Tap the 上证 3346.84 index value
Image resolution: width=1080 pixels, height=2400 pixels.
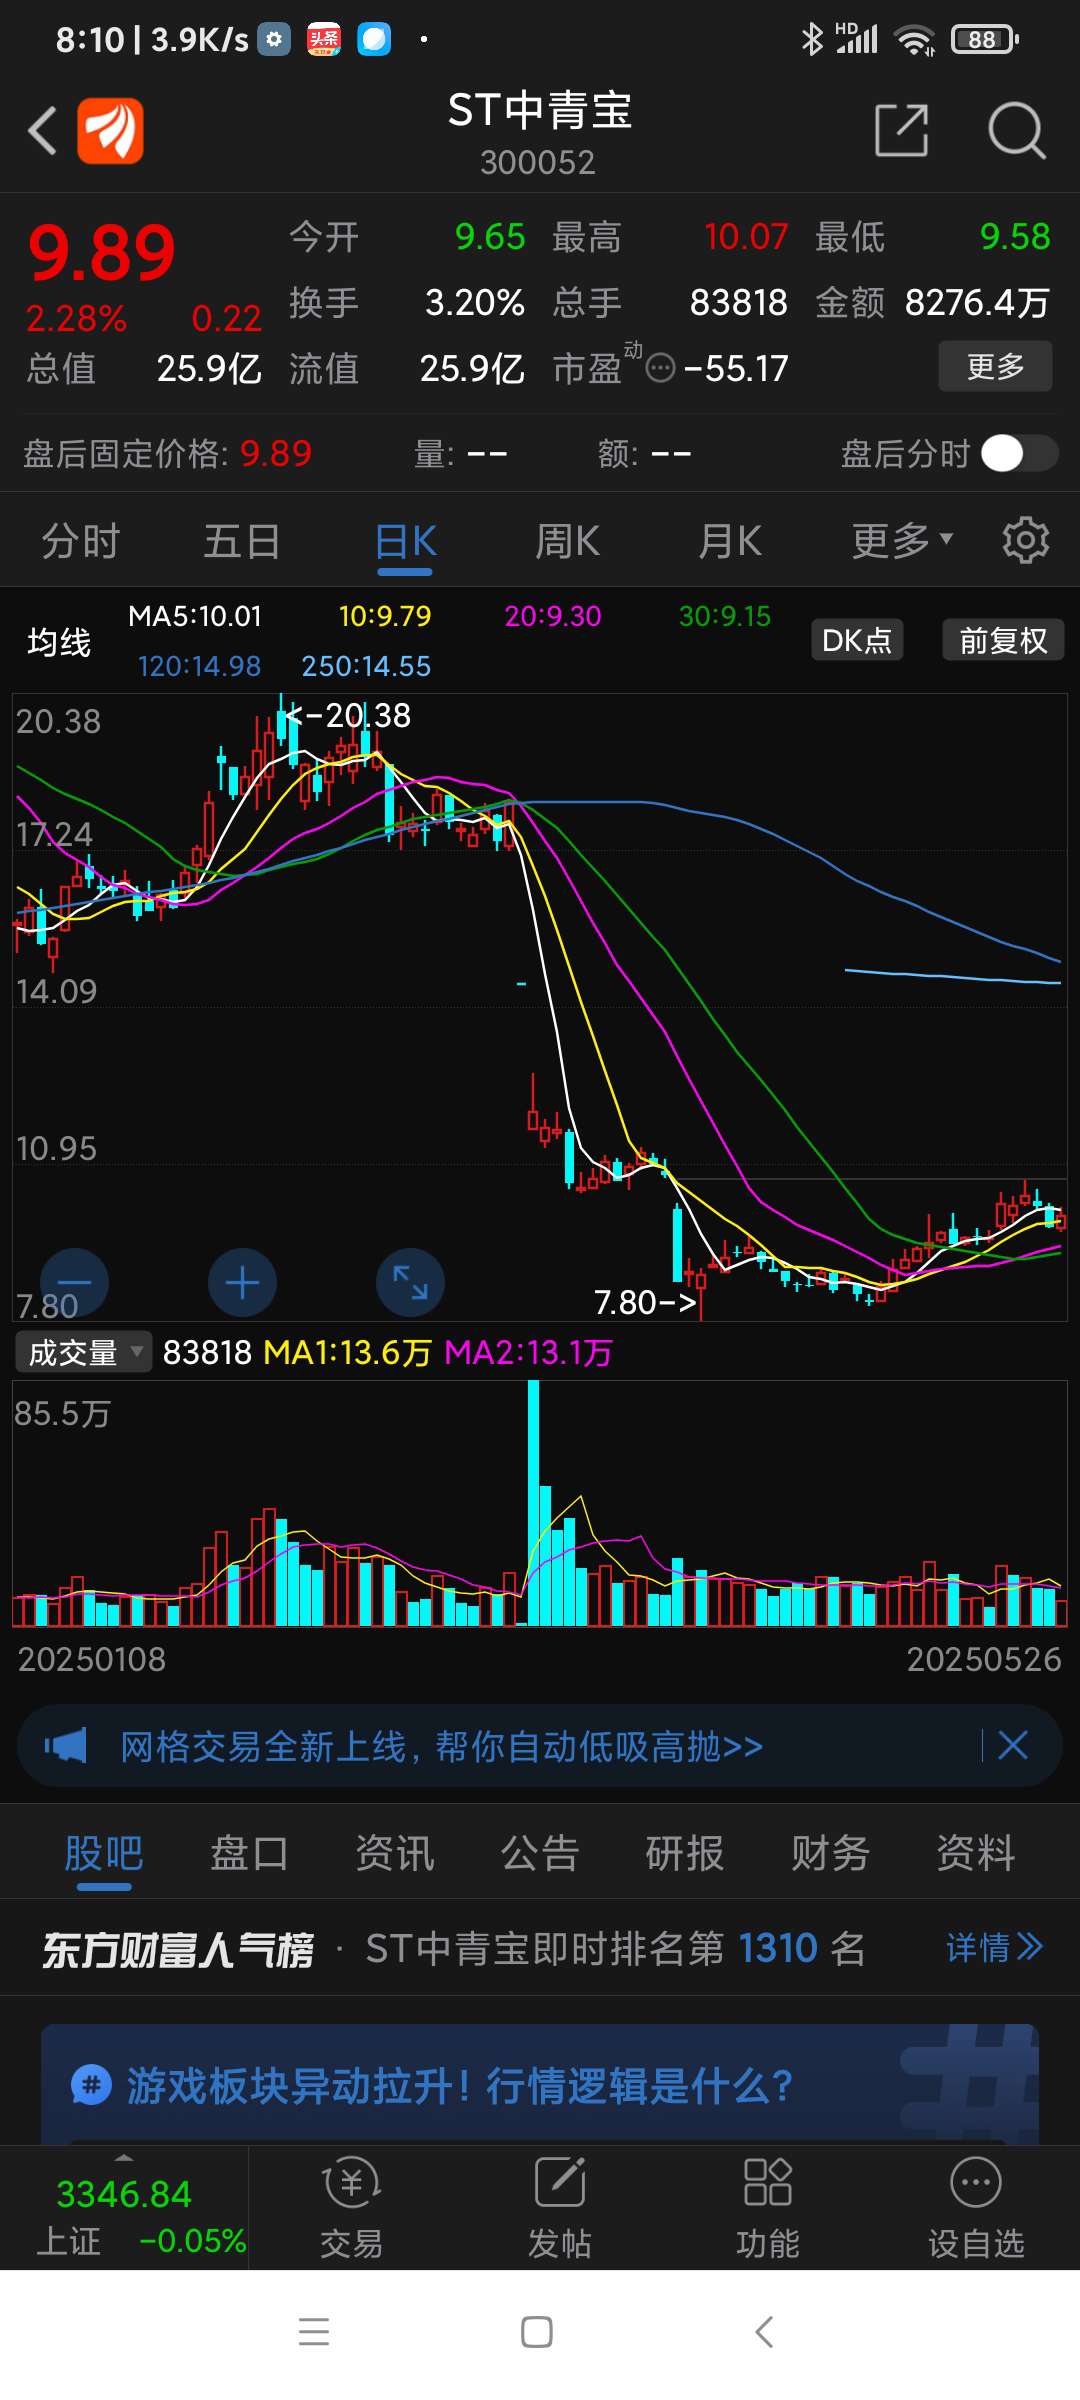[x=124, y=2194]
